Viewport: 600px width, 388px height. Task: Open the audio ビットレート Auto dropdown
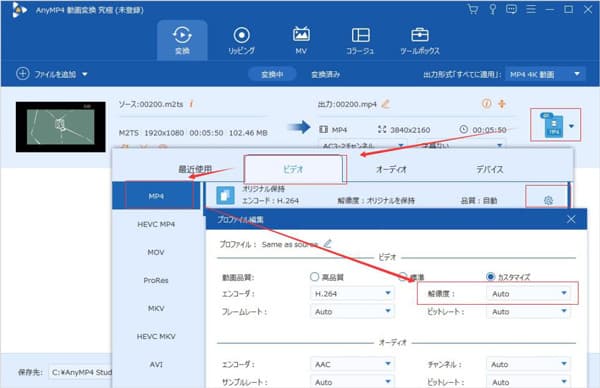coord(528,382)
